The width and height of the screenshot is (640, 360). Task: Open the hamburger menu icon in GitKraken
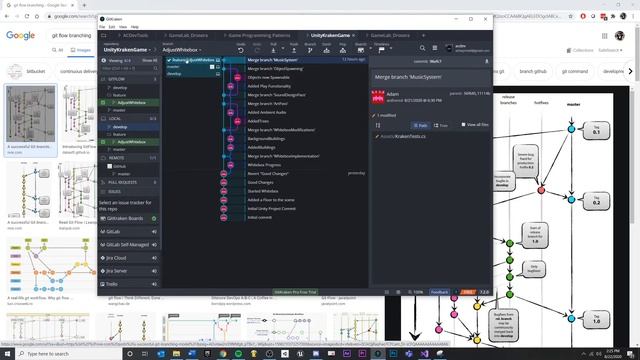[x=435, y=48]
